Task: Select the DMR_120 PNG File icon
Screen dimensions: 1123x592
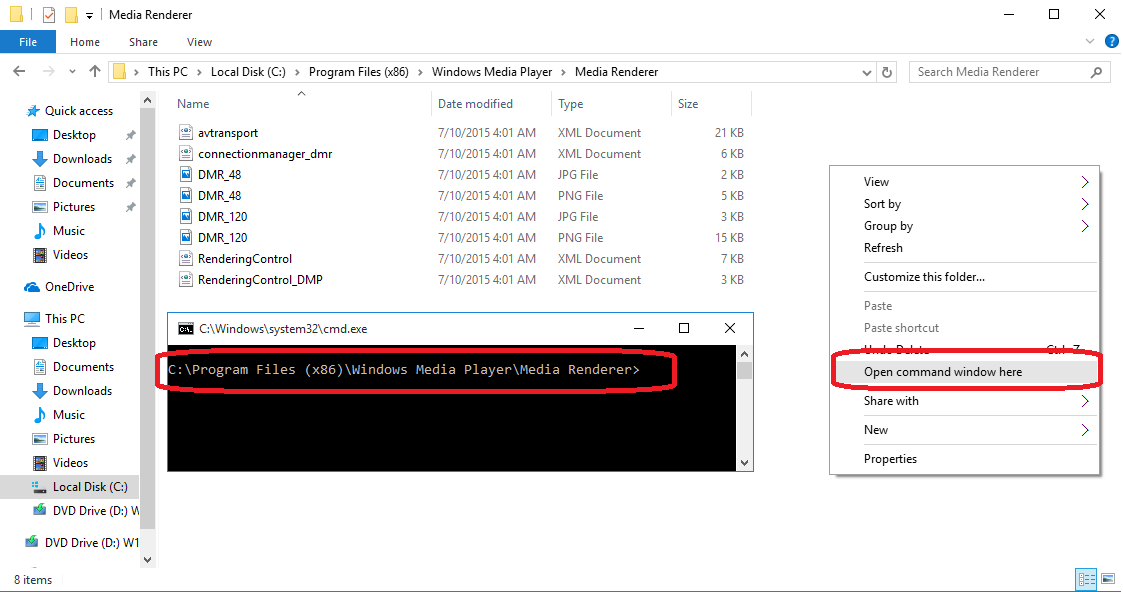Action: tap(185, 238)
